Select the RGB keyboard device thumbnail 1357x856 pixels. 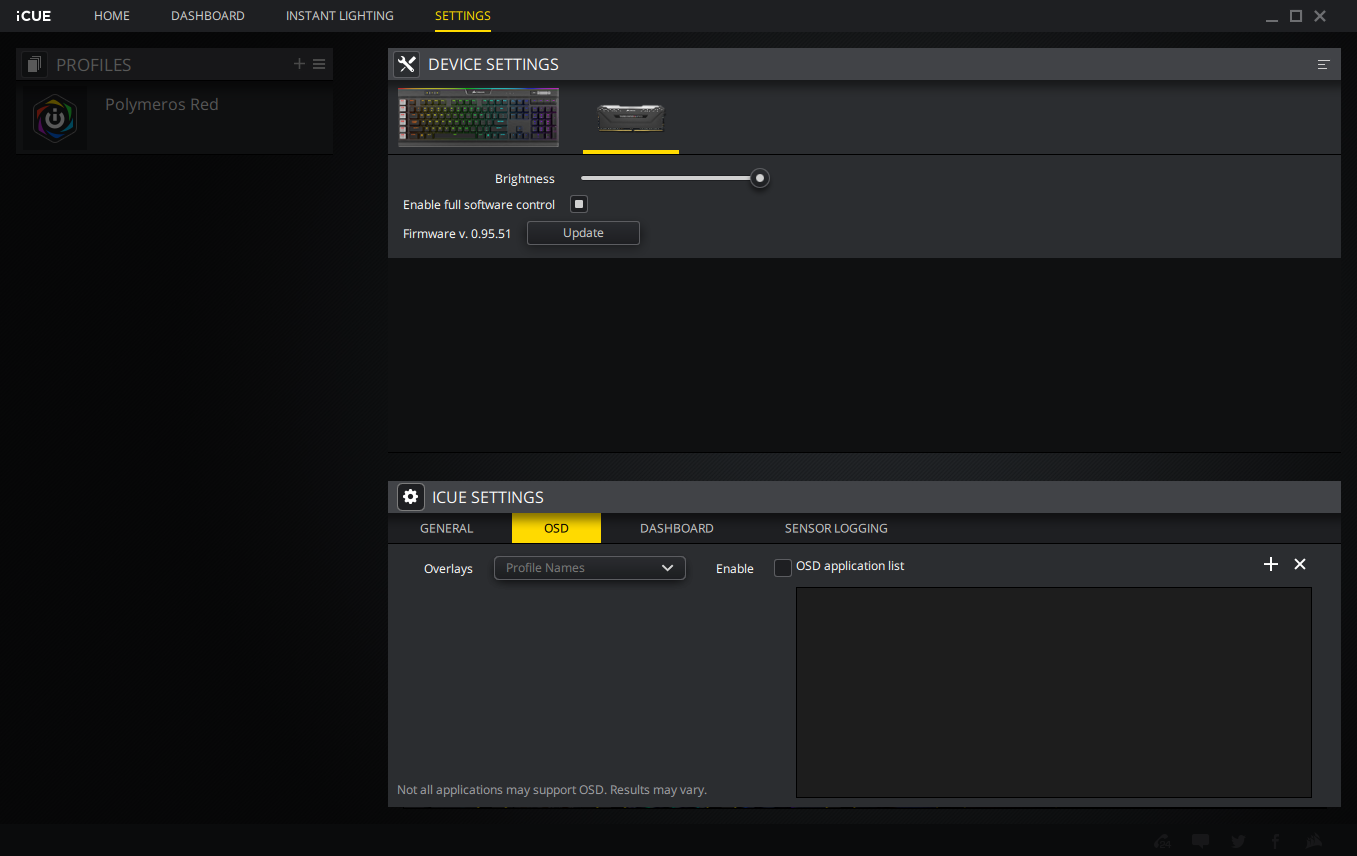point(478,117)
